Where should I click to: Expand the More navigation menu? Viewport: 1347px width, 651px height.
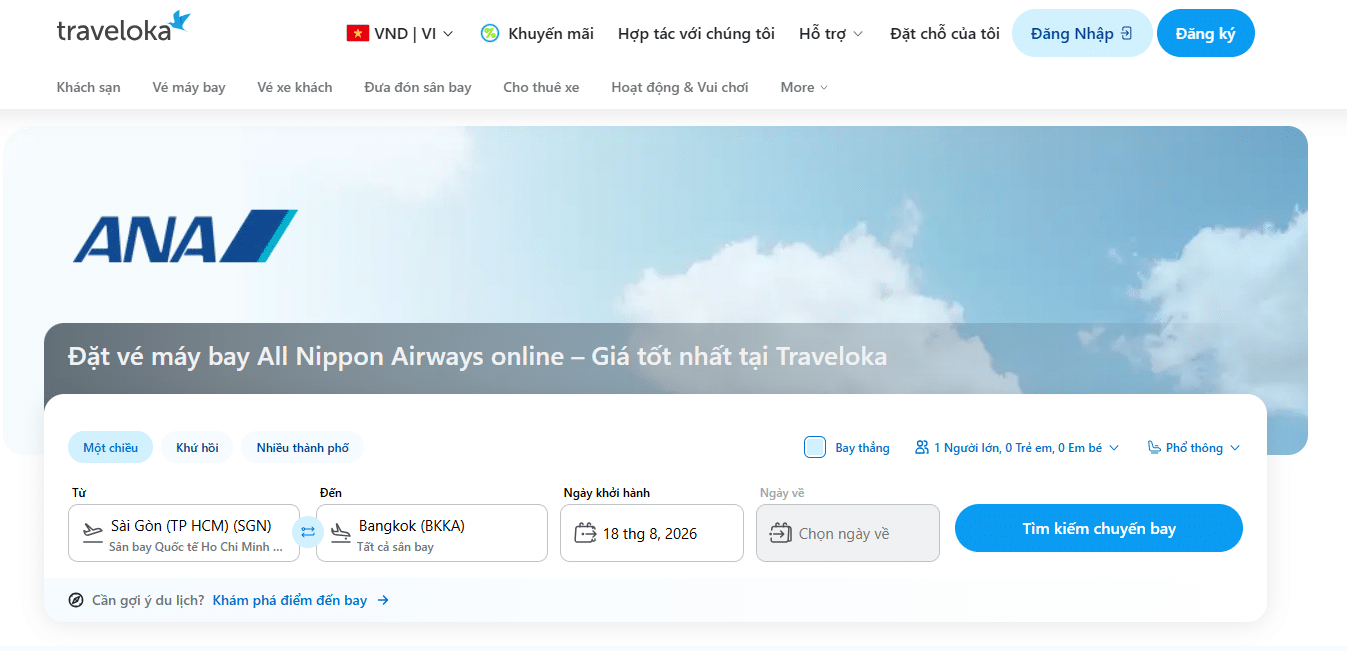pyautogui.click(x=804, y=87)
